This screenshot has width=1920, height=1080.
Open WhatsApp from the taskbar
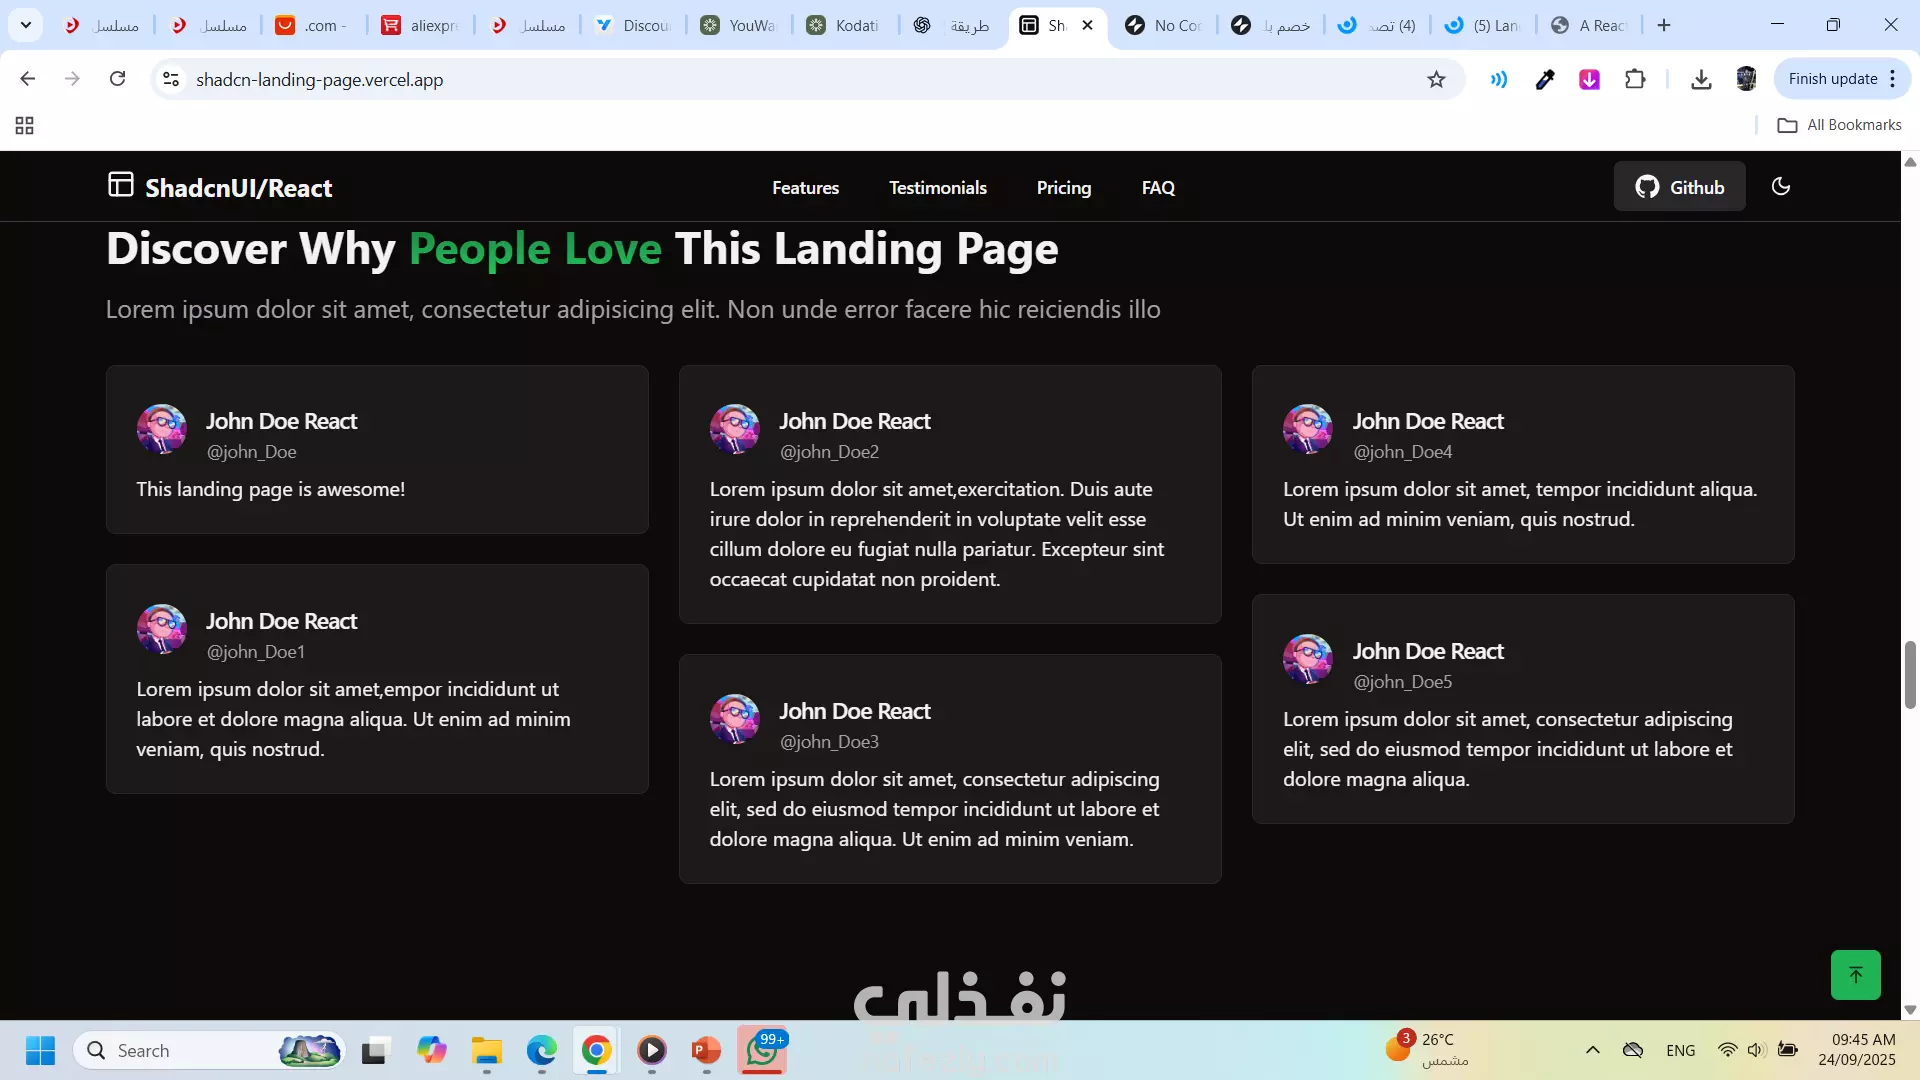(762, 1051)
